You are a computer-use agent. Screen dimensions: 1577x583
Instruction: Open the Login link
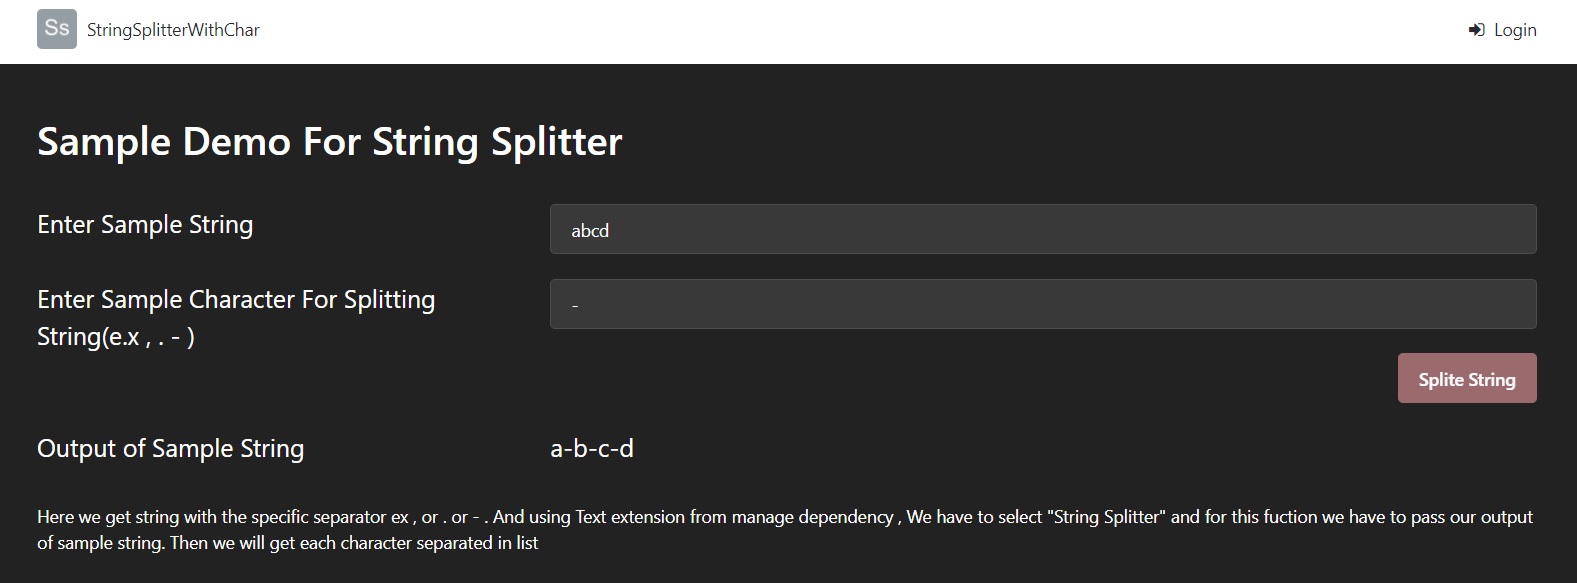1514,30
